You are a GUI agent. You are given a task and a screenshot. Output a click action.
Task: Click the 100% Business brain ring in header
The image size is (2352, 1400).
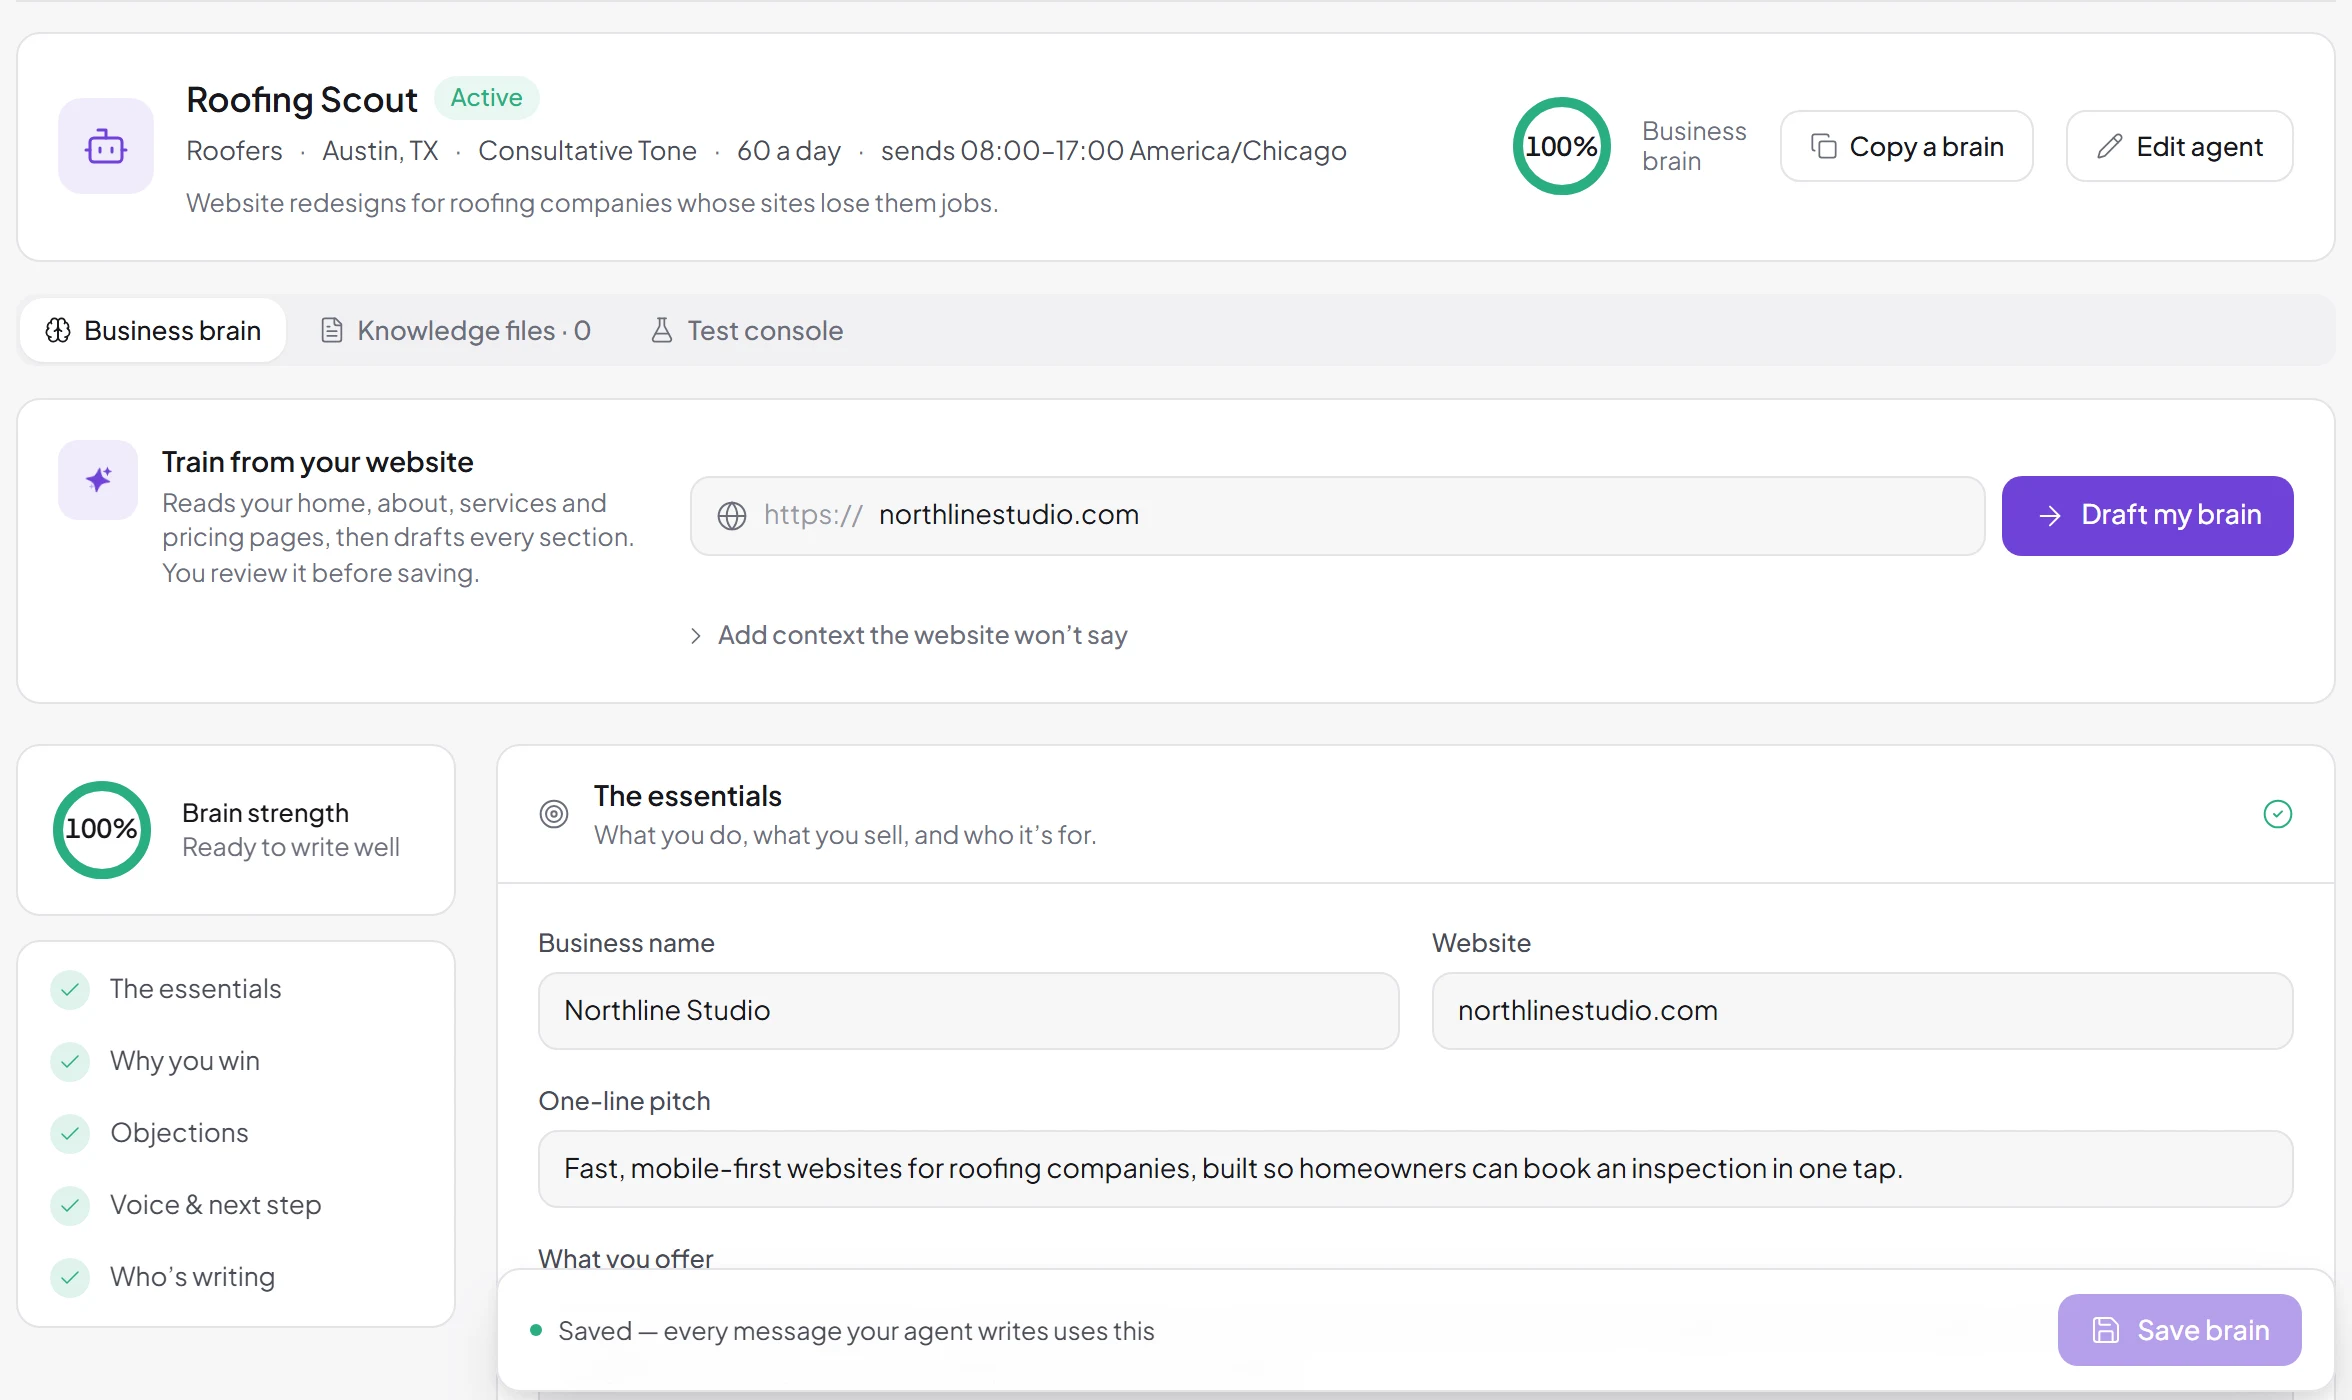(1562, 146)
